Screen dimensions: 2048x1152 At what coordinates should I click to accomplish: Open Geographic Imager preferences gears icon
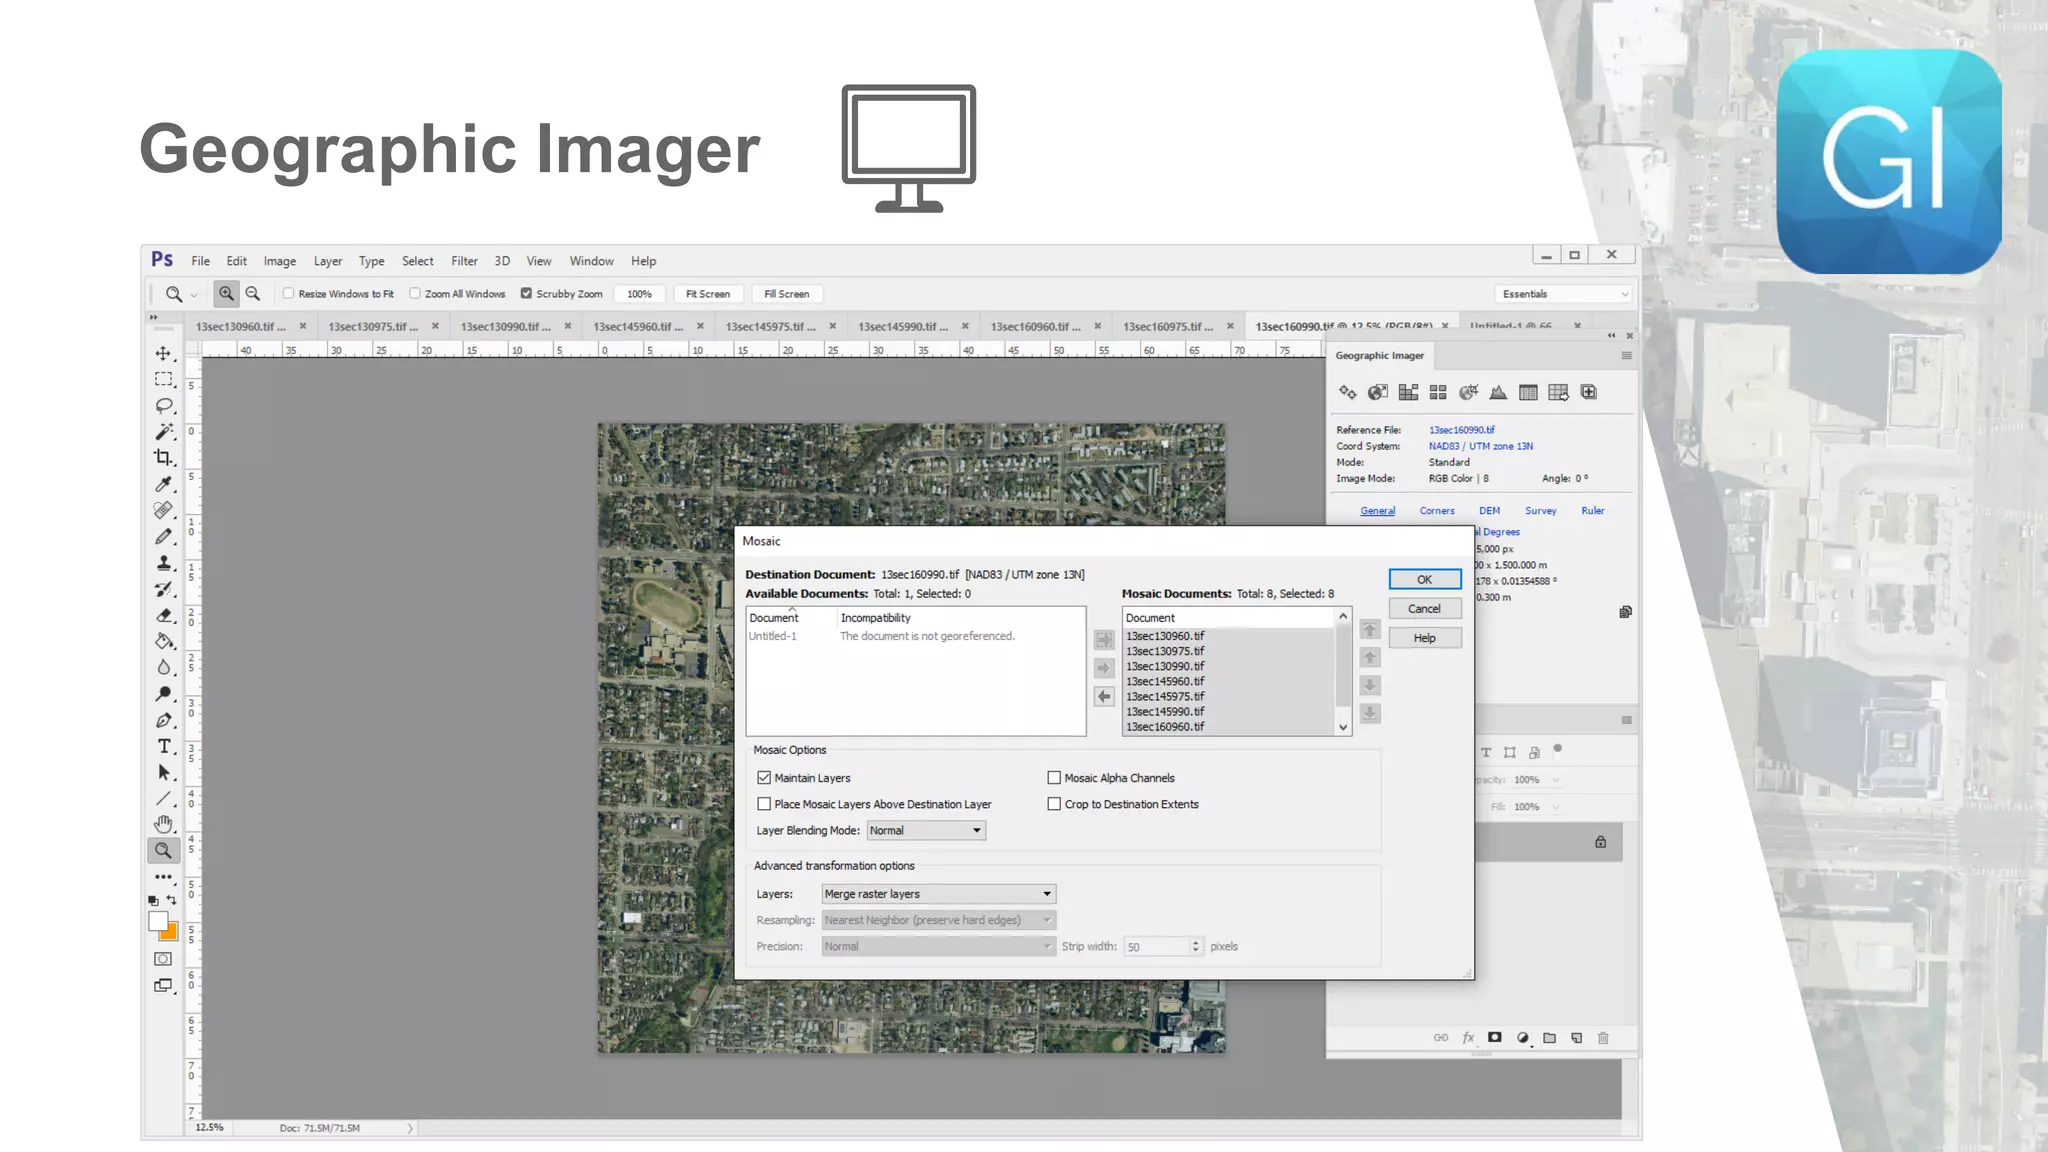[x=1347, y=392]
